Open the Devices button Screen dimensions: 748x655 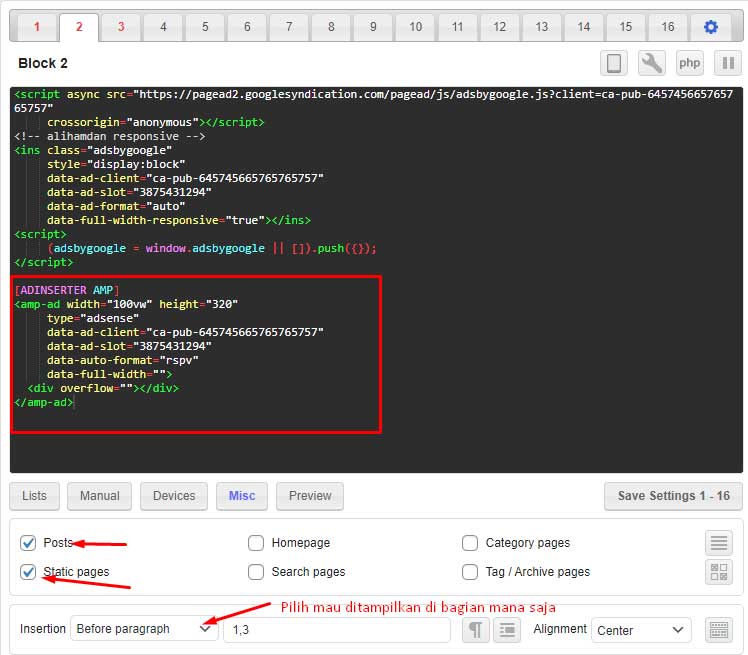[174, 496]
